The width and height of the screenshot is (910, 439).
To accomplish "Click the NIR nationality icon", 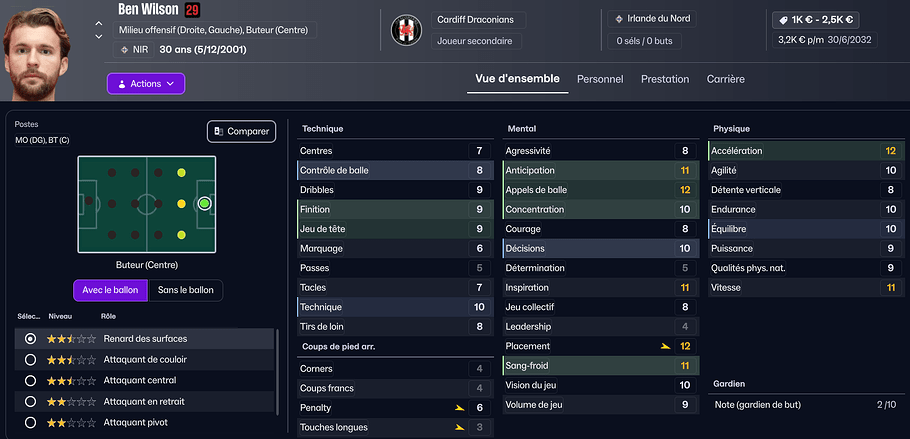I will click(x=125, y=49).
